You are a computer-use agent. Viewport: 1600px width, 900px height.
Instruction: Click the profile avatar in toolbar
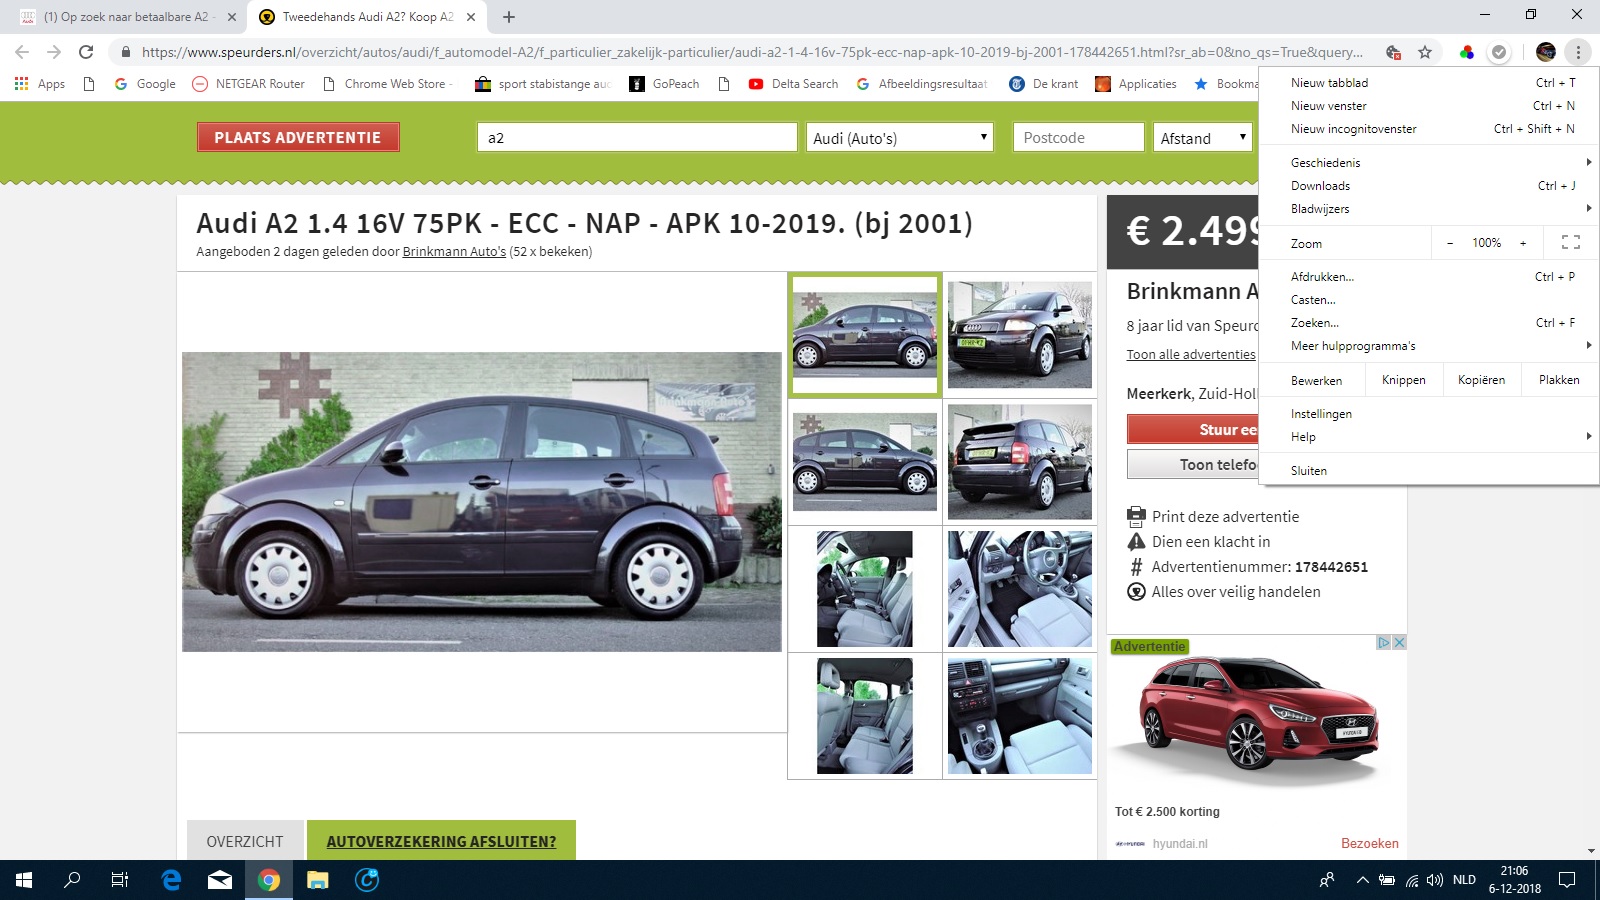pos(1546,52)
